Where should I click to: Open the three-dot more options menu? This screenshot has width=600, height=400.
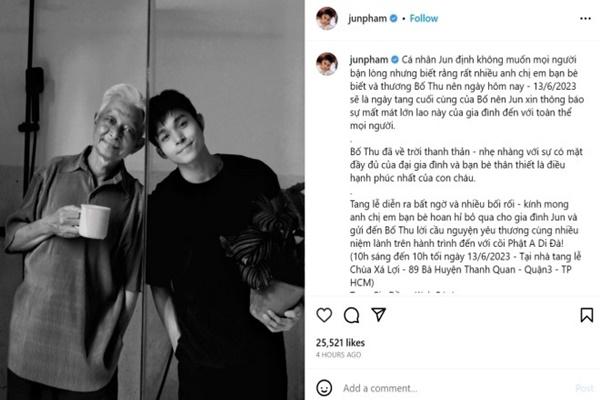(585, 18)
